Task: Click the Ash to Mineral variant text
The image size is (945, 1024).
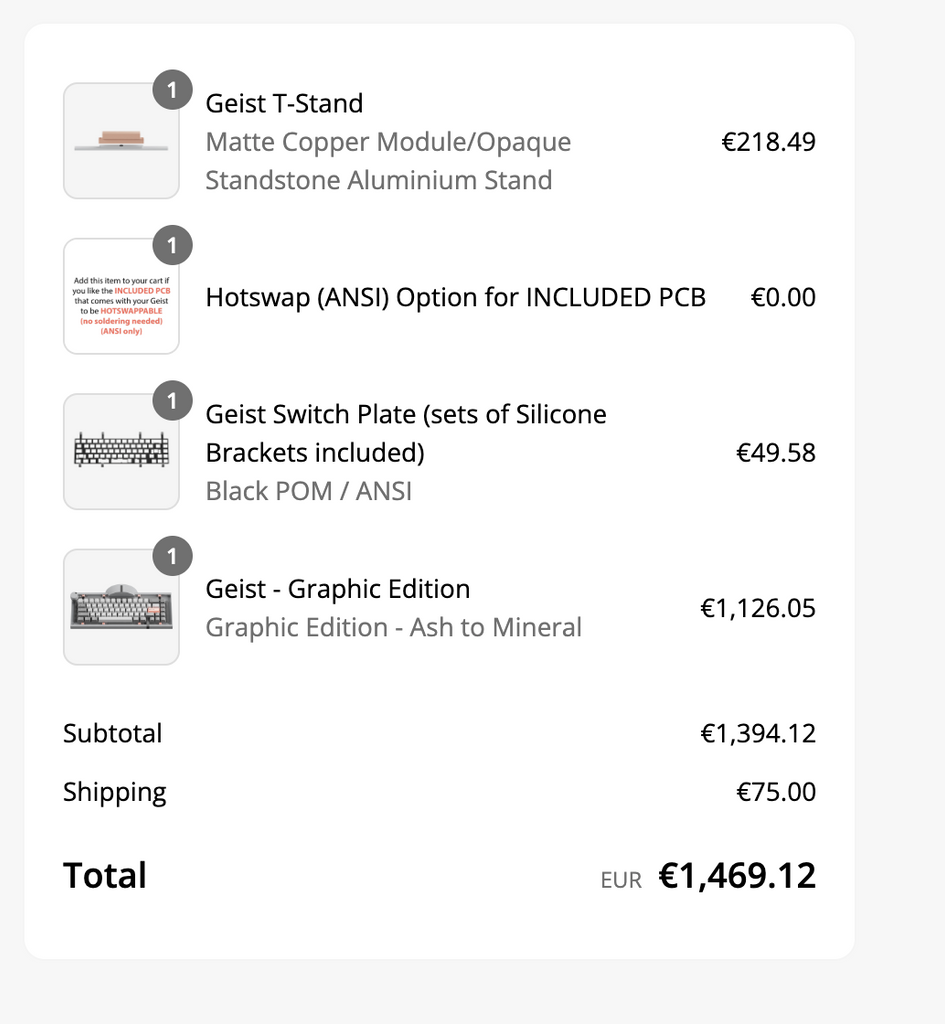Action: pyautogui.click(x=393, y=627)
